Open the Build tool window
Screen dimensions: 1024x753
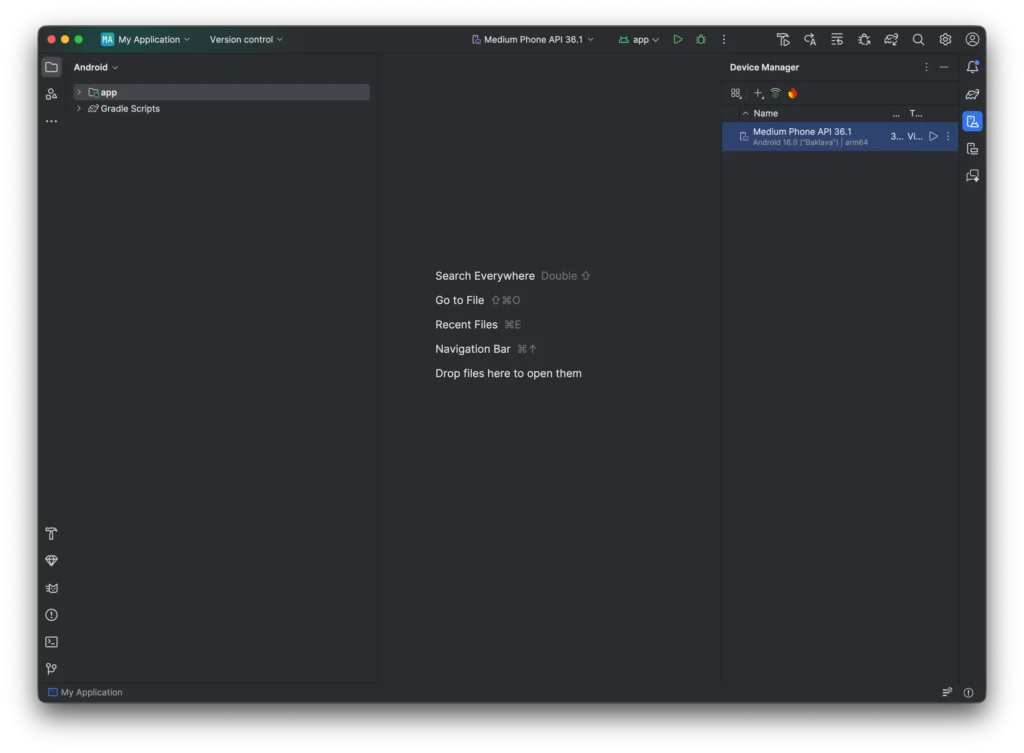click(51, 533)
